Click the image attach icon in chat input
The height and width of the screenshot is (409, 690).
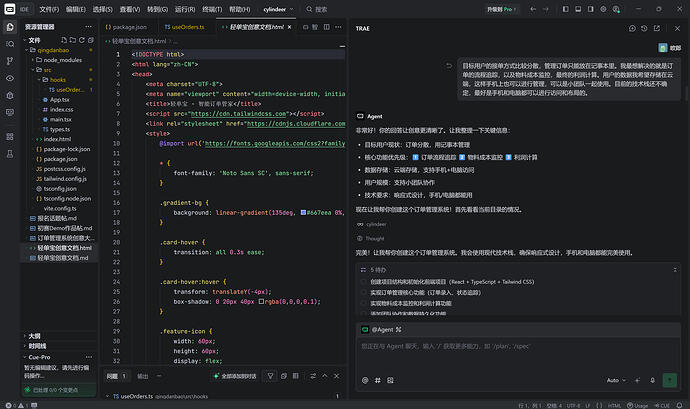pos(390,380)
